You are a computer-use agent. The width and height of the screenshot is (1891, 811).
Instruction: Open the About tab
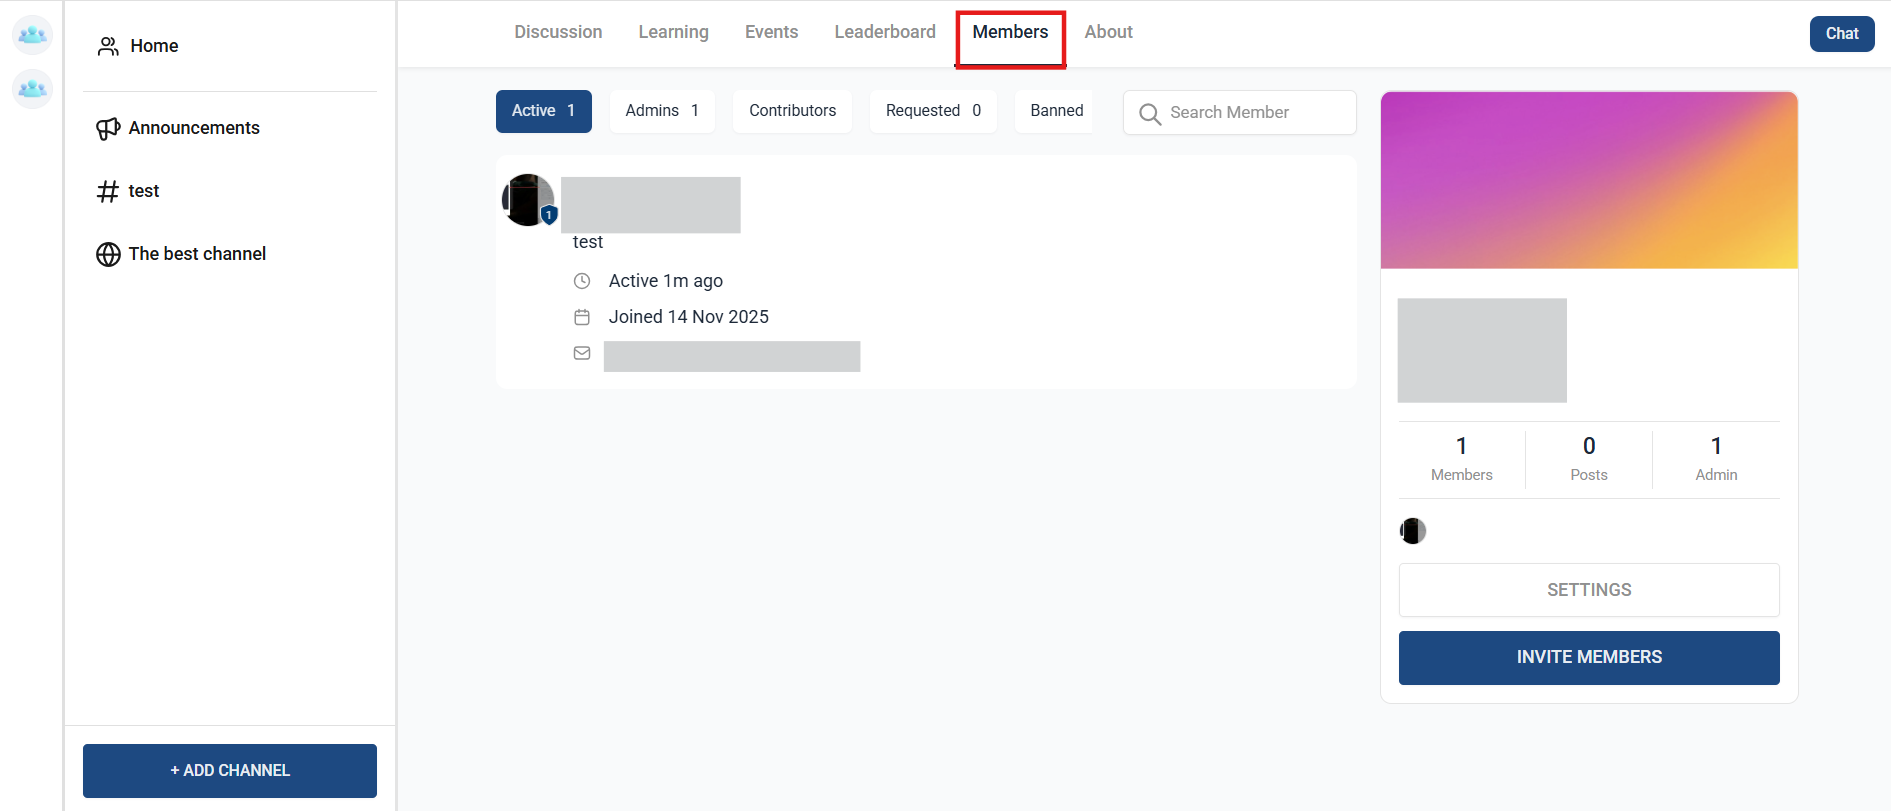click(1108, 32)
